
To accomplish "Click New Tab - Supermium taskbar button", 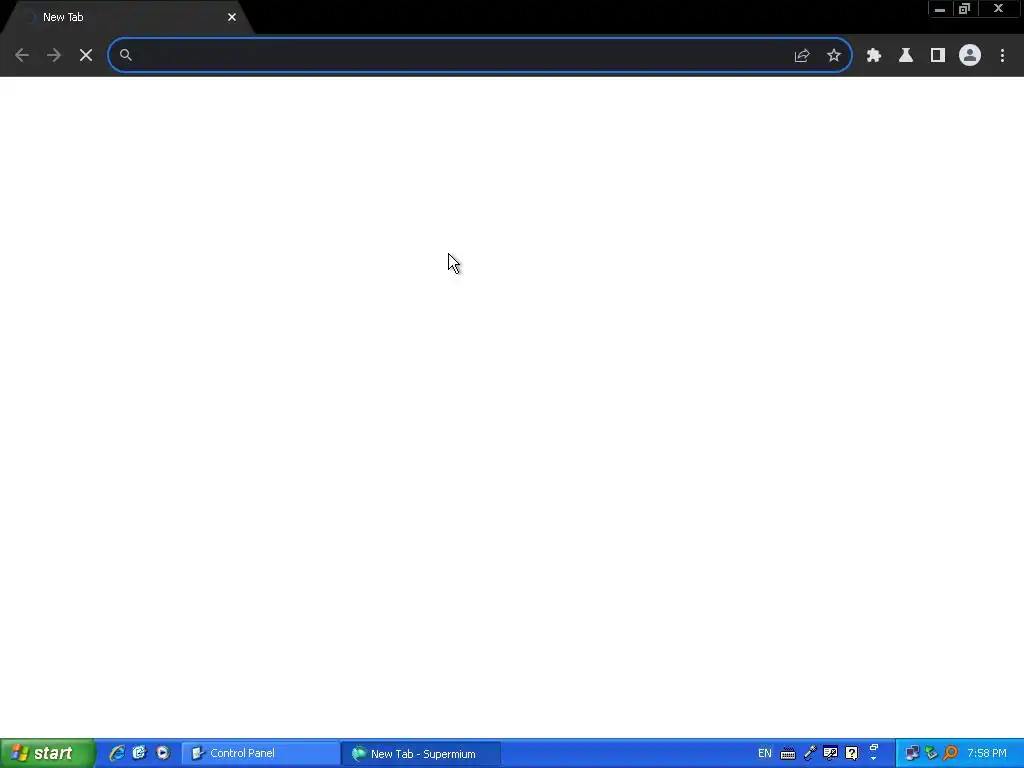I will pos(422,754).
